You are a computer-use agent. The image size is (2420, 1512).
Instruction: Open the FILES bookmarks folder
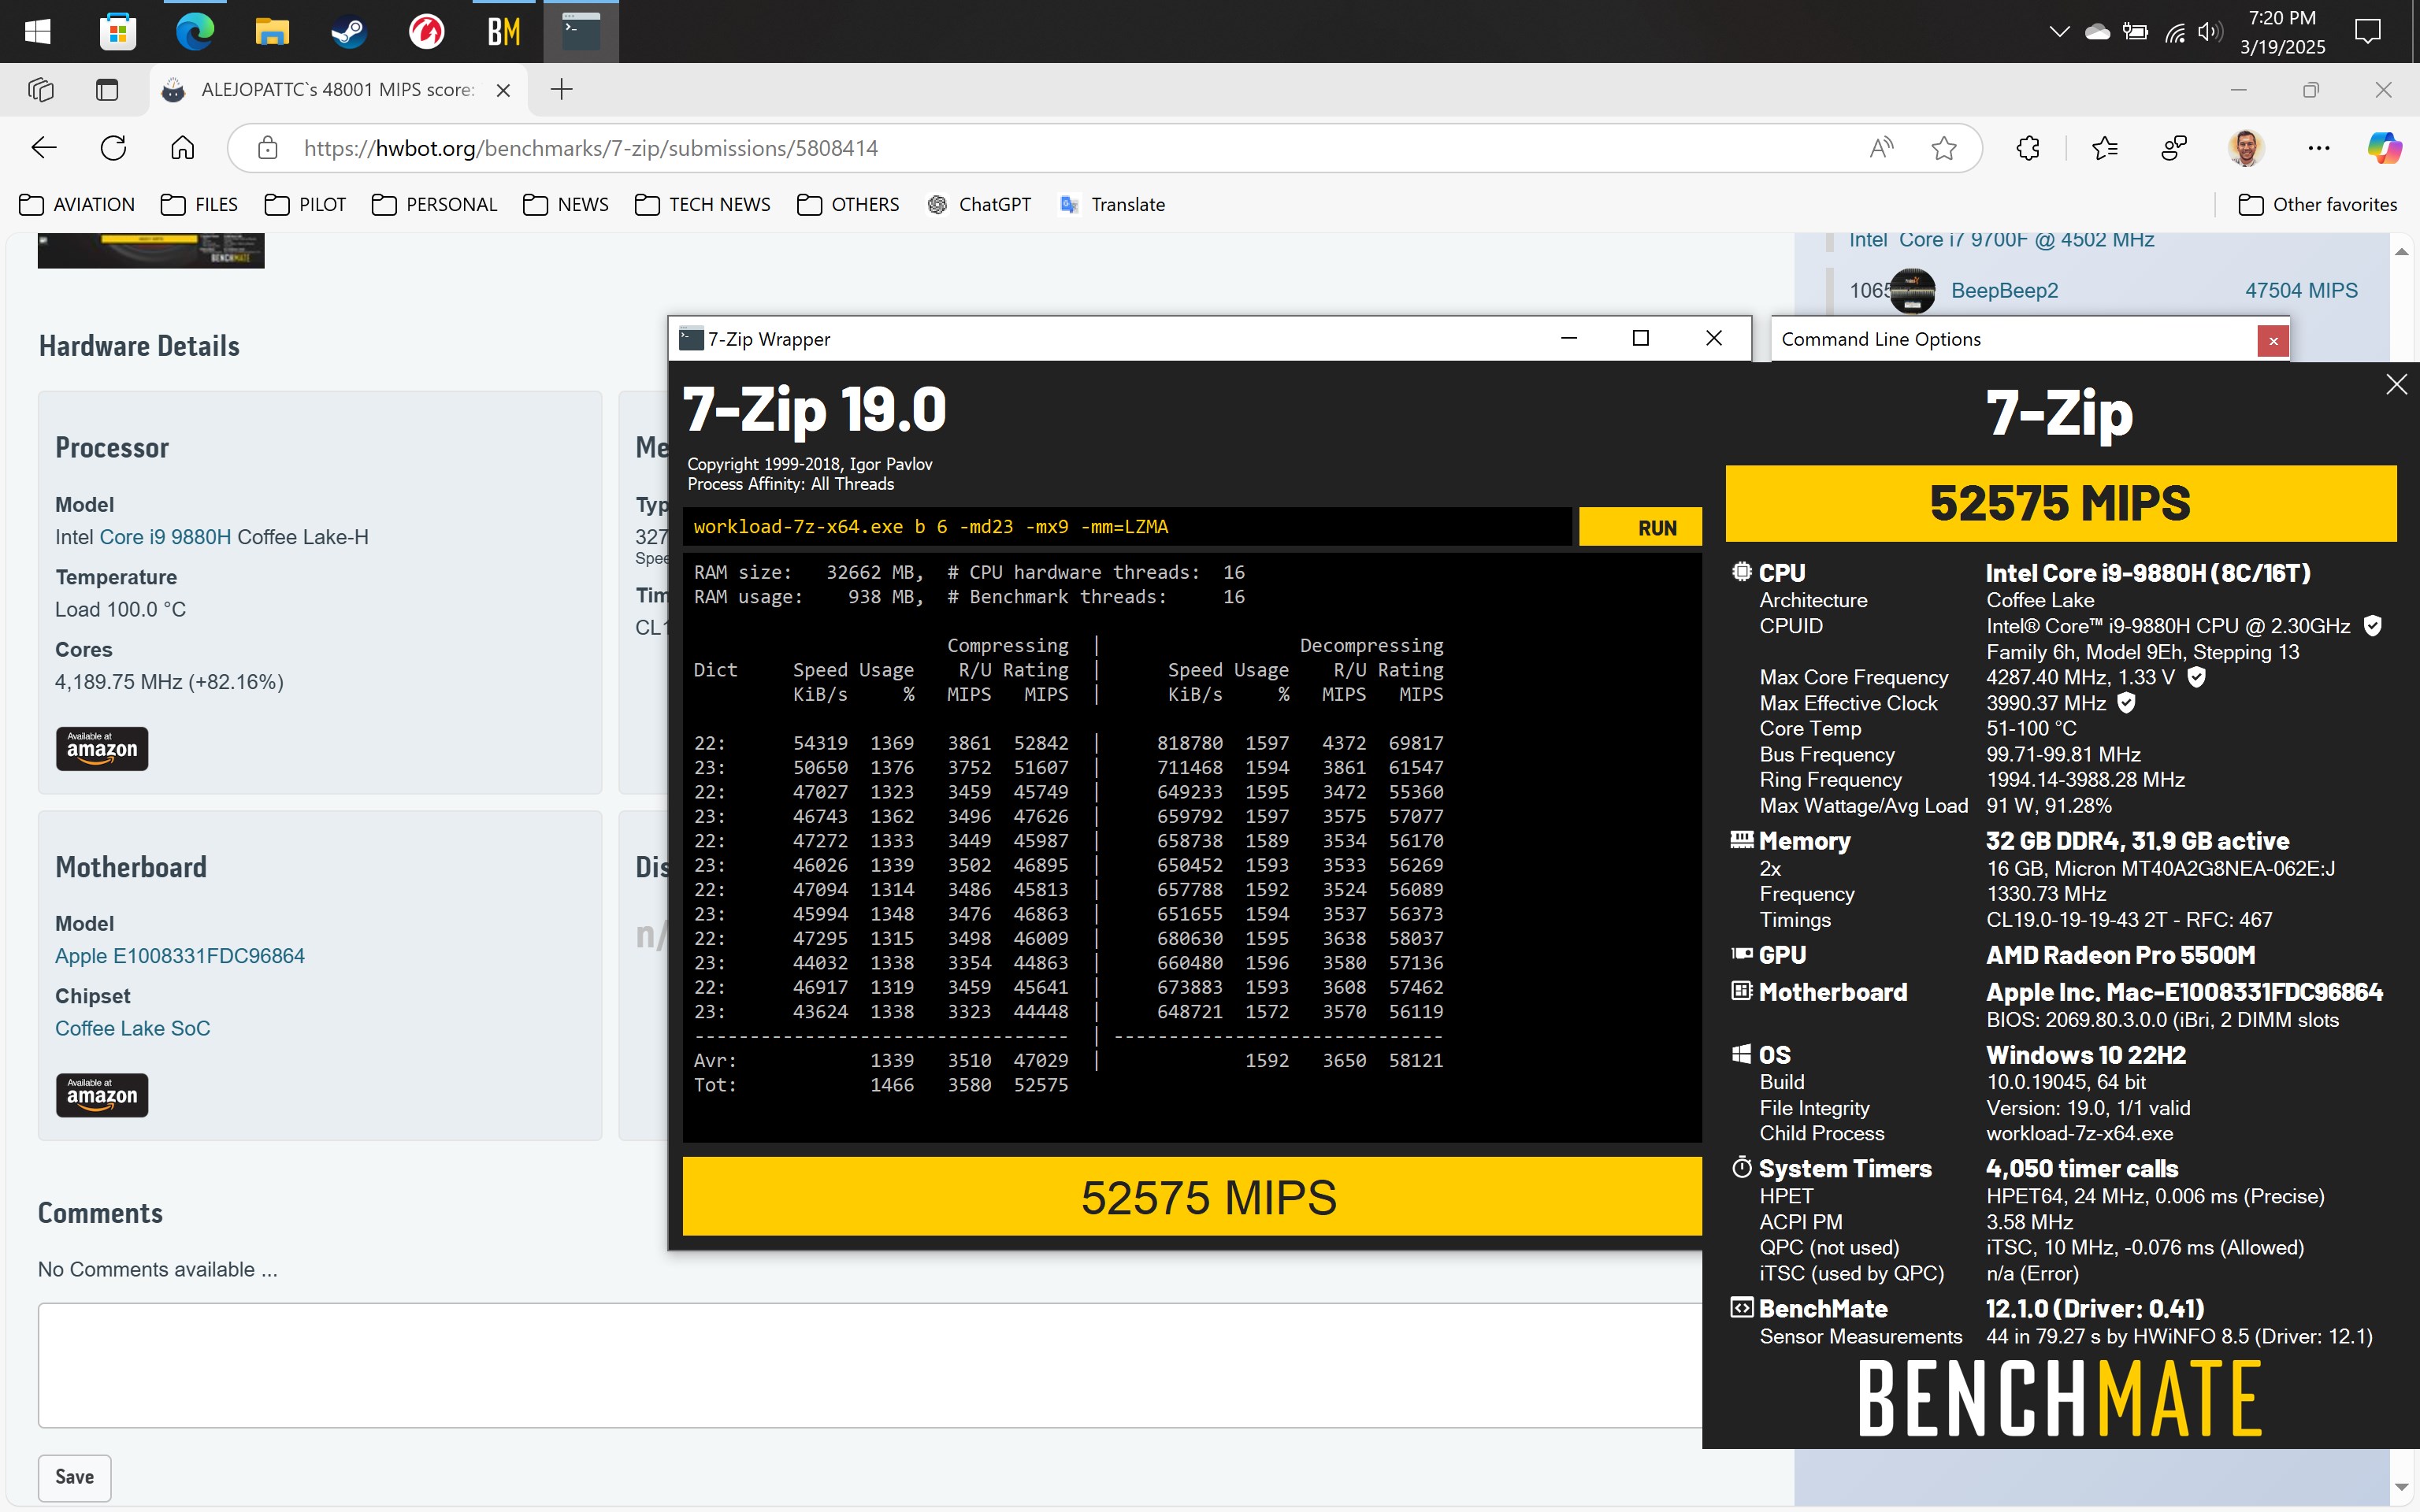(199, 204)
